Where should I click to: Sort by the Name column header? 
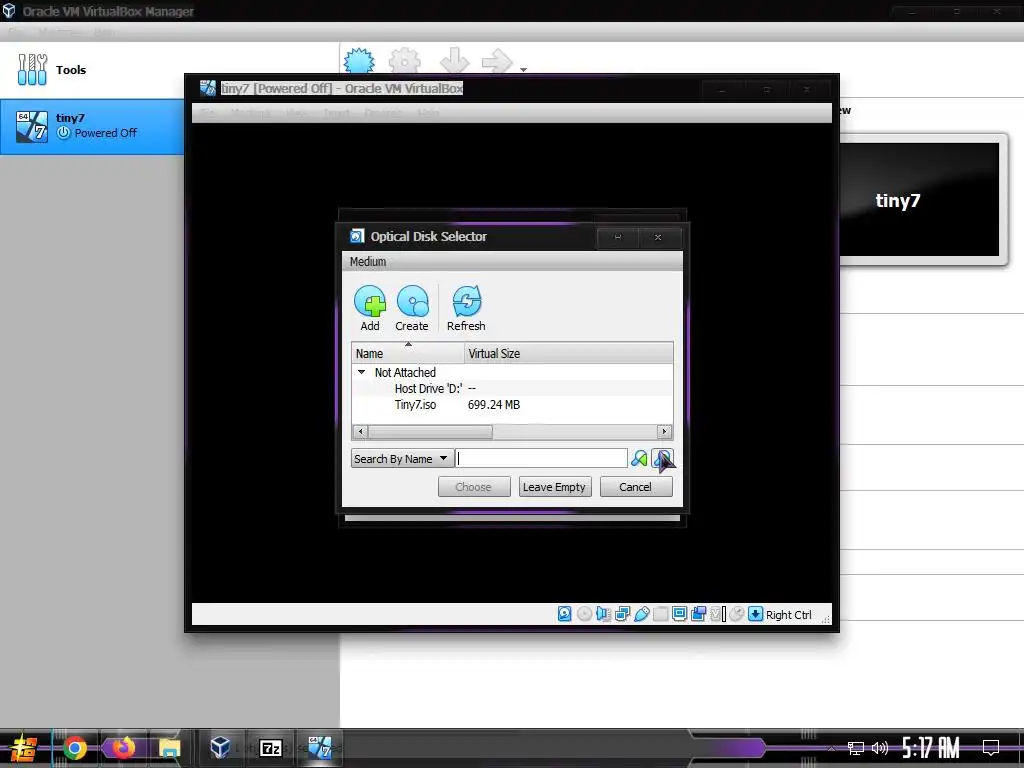408,353
